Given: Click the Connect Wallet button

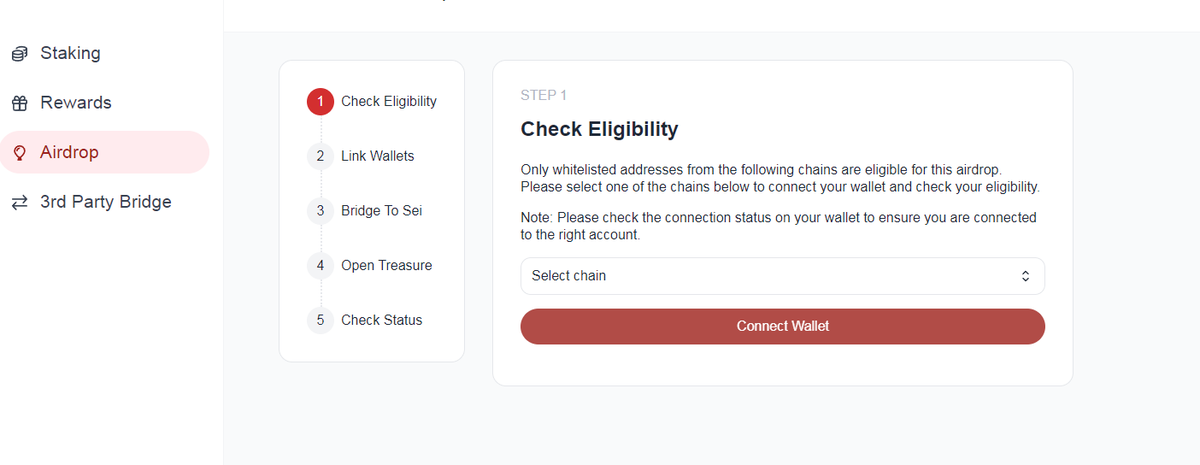Looking at the screenshot, I should (x=782, y=326).
